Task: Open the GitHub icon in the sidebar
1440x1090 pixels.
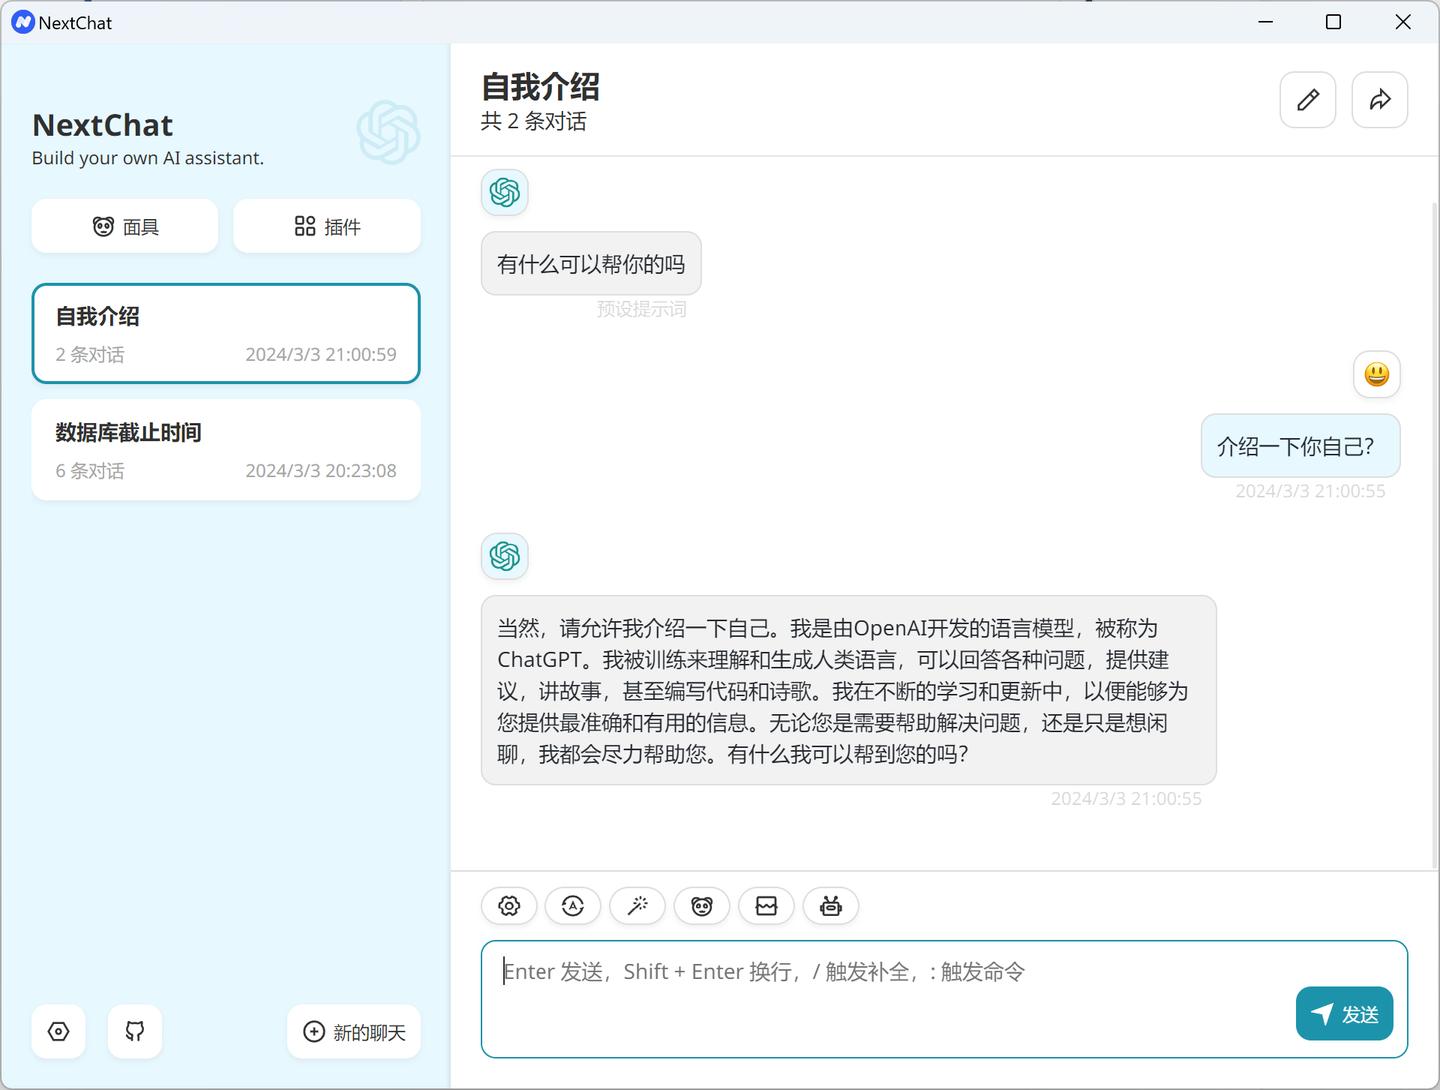Action: tap(134, 1031)
